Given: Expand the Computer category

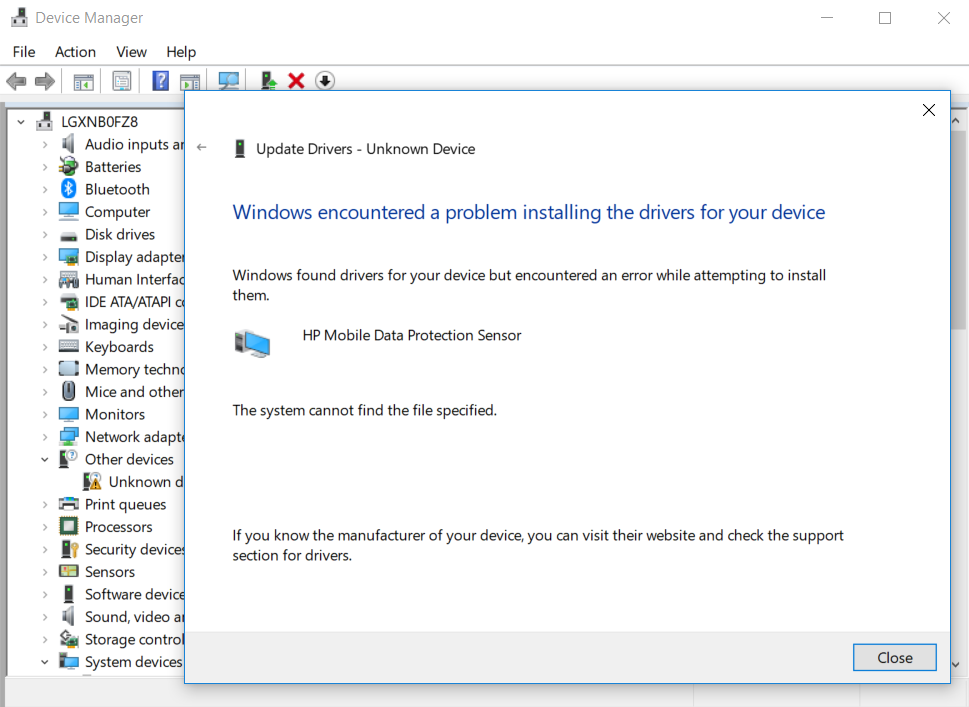Looking at the screenshot, I should click(44, 211).
